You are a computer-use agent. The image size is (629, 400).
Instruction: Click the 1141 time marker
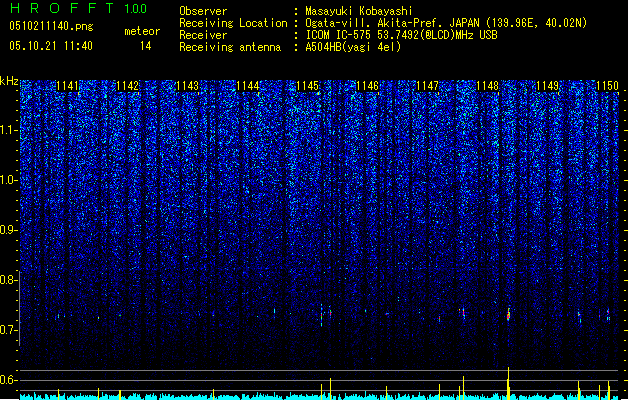click(68, 86)
